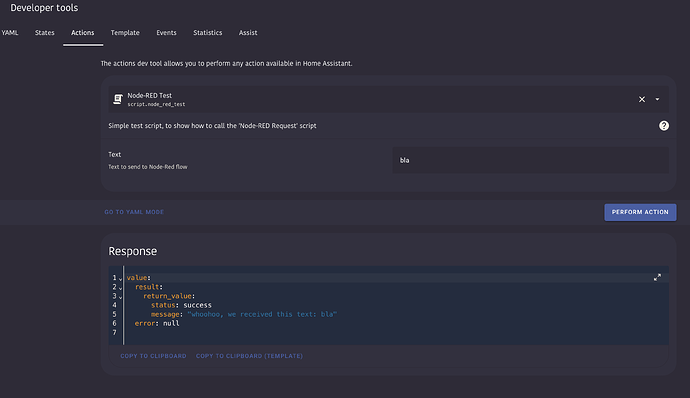Screen dimensions: 690x398
Task: Clear the selected Node-RED Test action
Action: click(642, 100)
